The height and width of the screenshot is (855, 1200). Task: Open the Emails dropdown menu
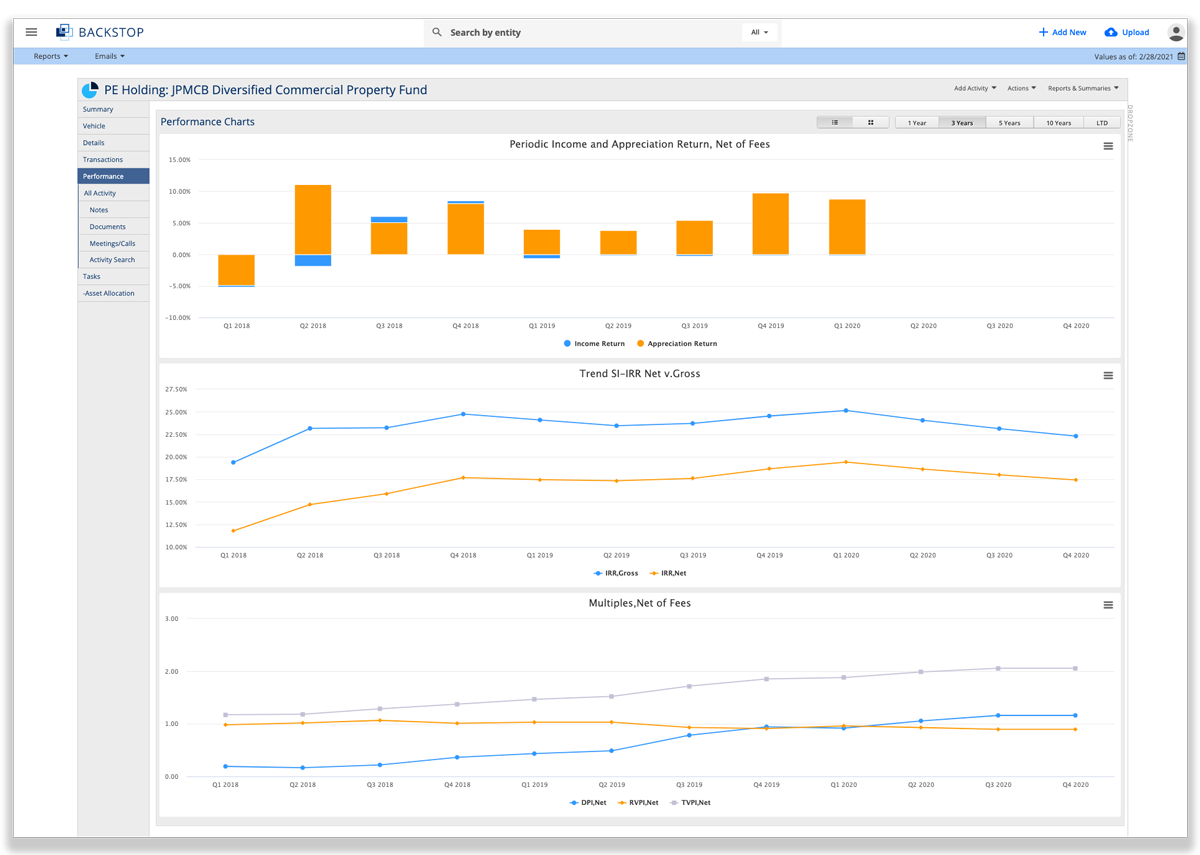tap(109, 56)
